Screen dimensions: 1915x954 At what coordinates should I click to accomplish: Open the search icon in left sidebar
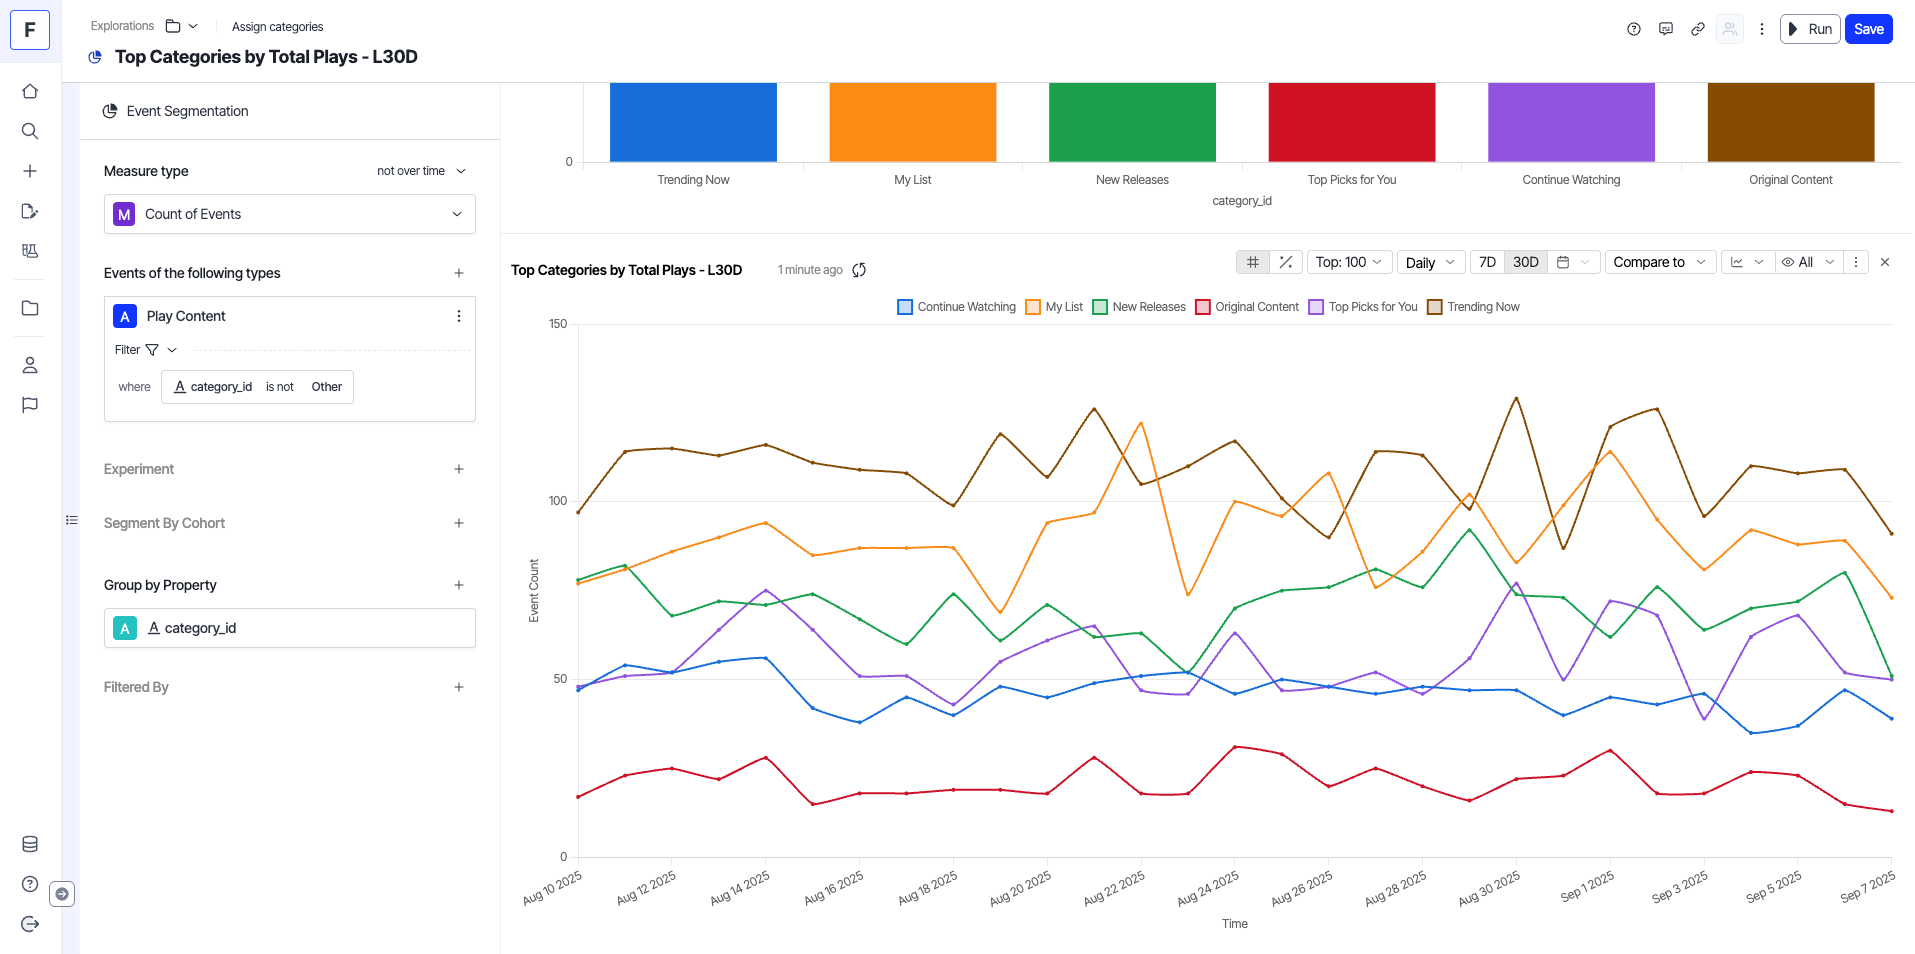coord(30,131)
